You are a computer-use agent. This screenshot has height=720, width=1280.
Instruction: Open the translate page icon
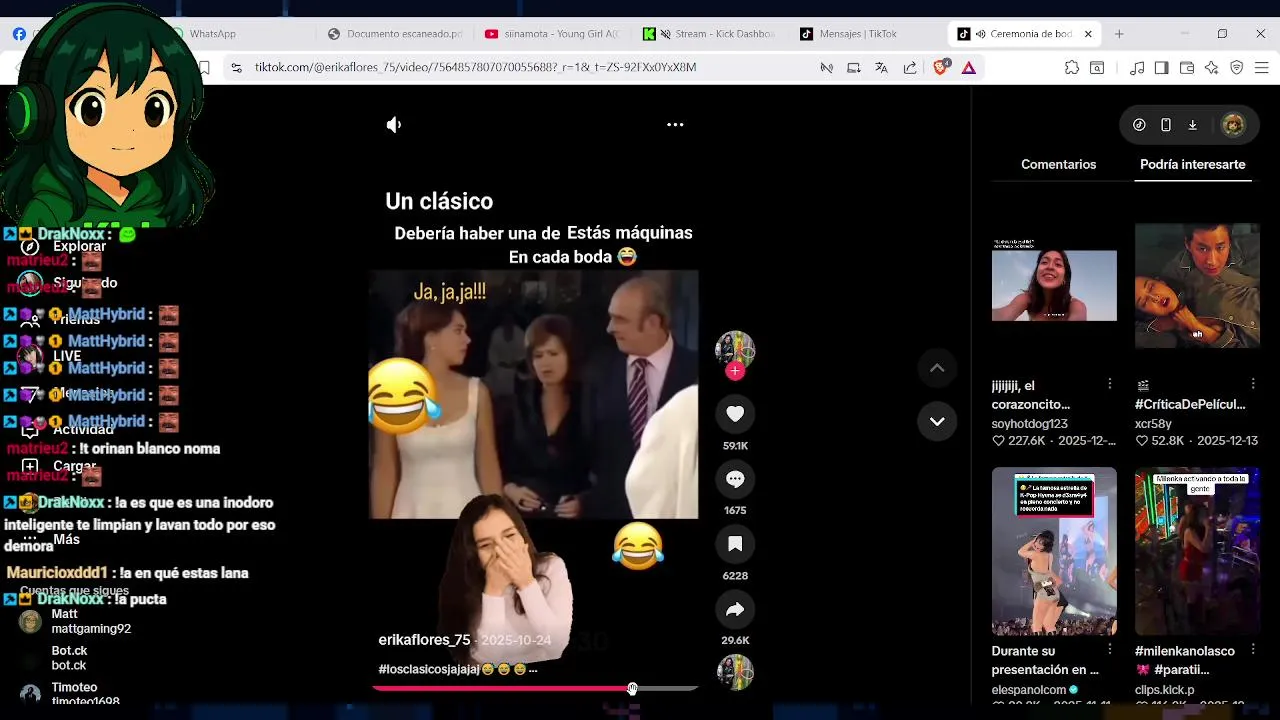881,67
